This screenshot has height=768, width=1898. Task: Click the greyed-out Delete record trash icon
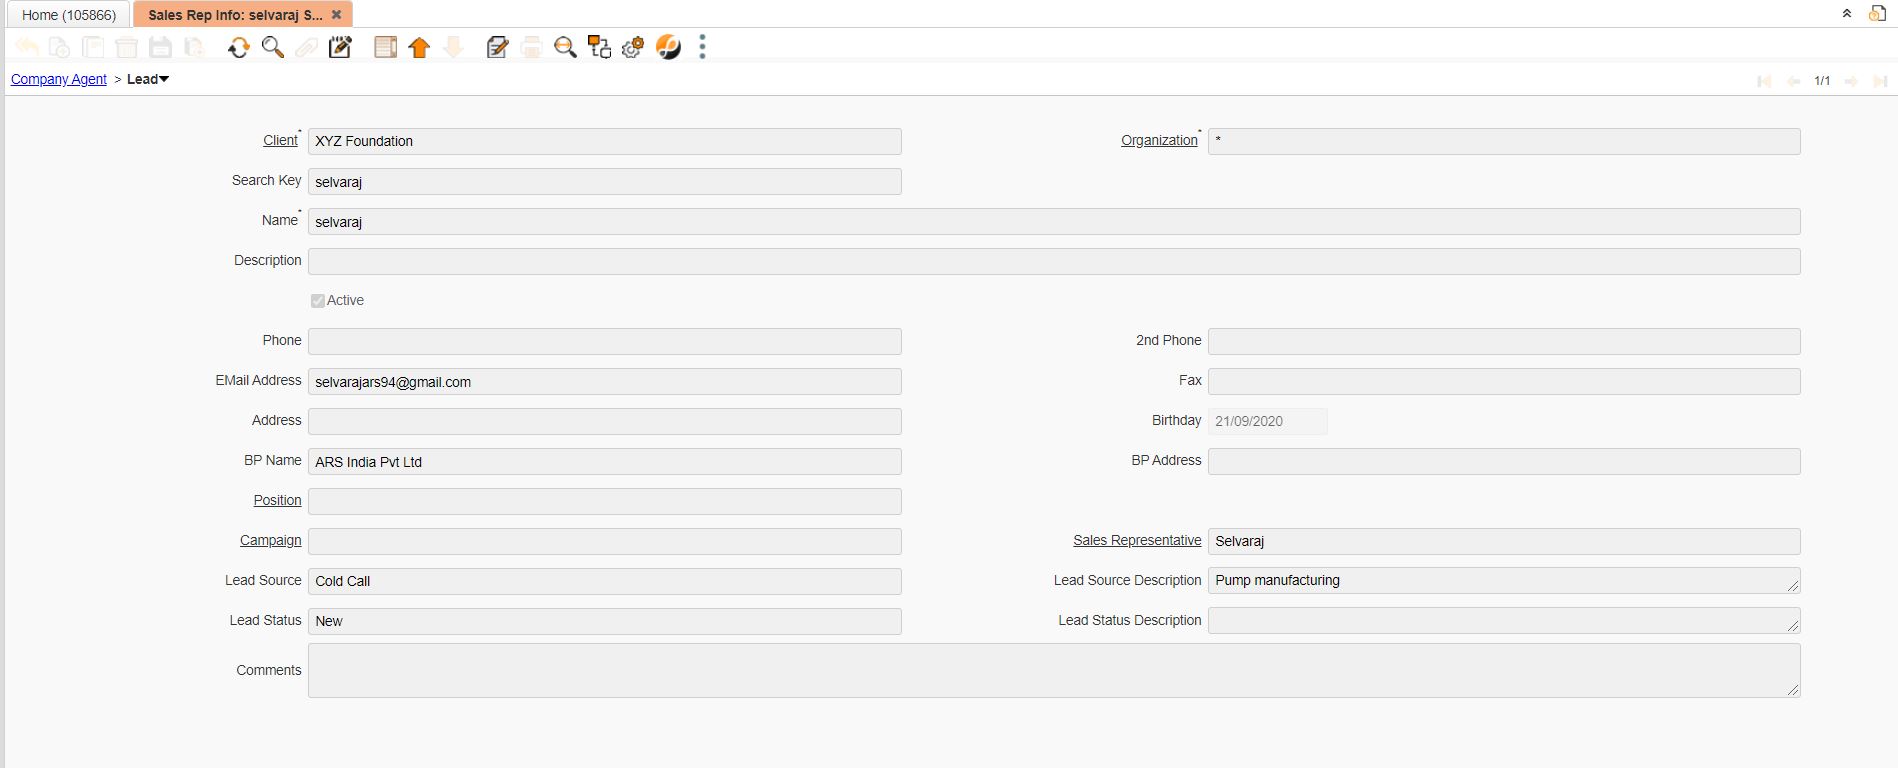point(126,47)
